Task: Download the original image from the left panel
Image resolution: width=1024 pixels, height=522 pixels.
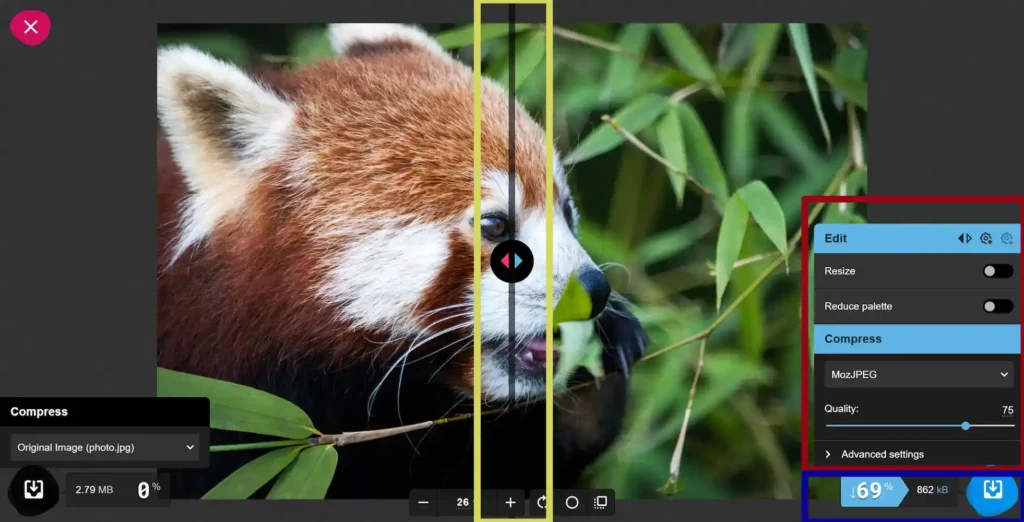Action: [x=33, y=489]
